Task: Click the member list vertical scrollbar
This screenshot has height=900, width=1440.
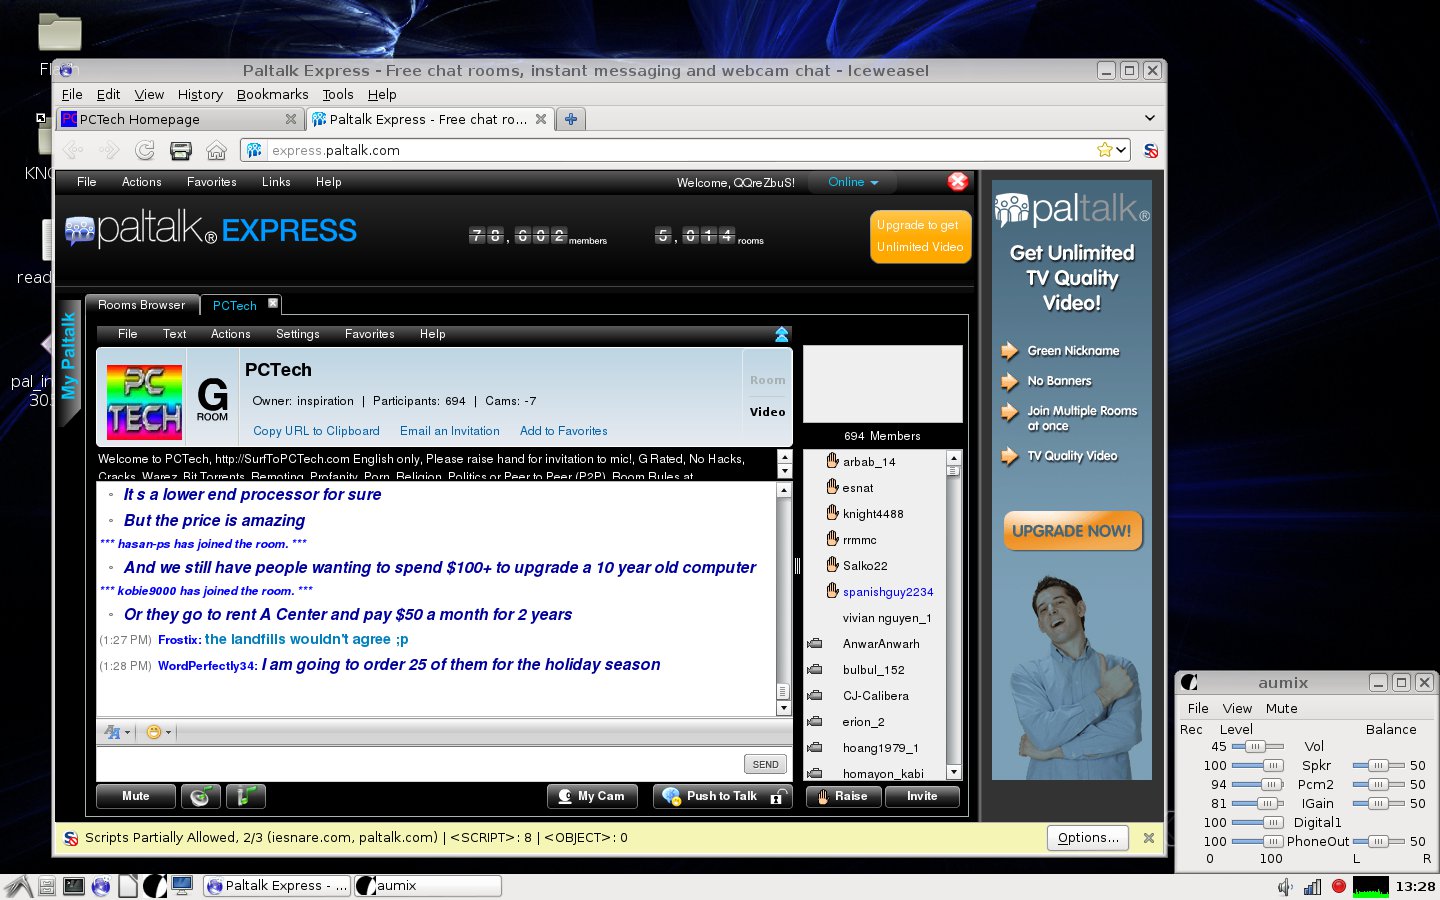Action: point(953,615)
